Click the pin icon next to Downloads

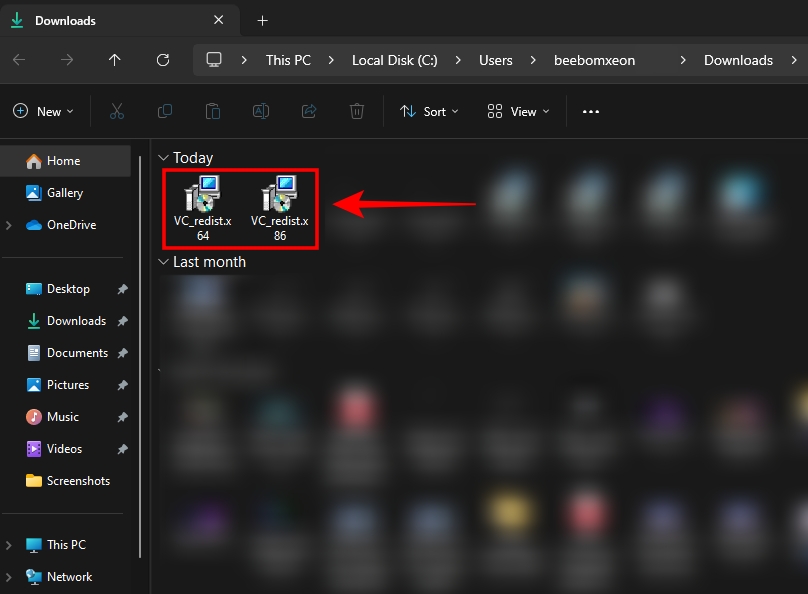click(122, 321)
